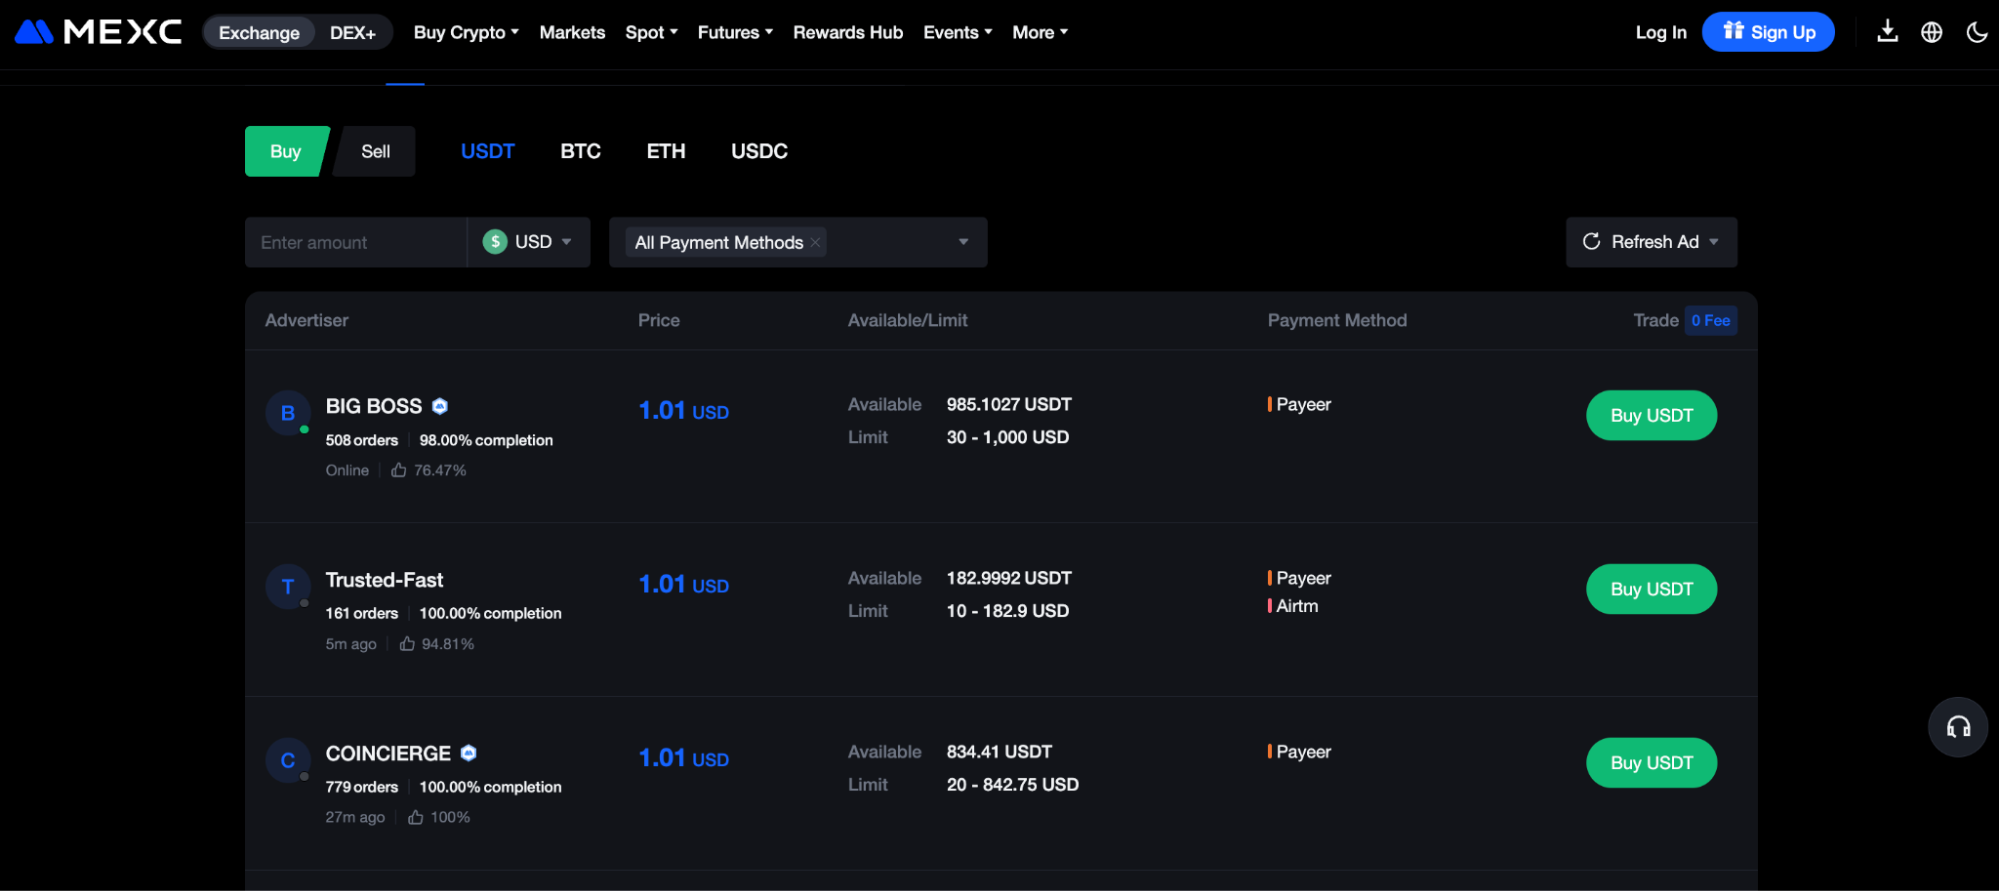Screen dimensions: 1999x892
Task: Switch to DEX+ mode
Action: pyautogui.click(x=353, y=33)
